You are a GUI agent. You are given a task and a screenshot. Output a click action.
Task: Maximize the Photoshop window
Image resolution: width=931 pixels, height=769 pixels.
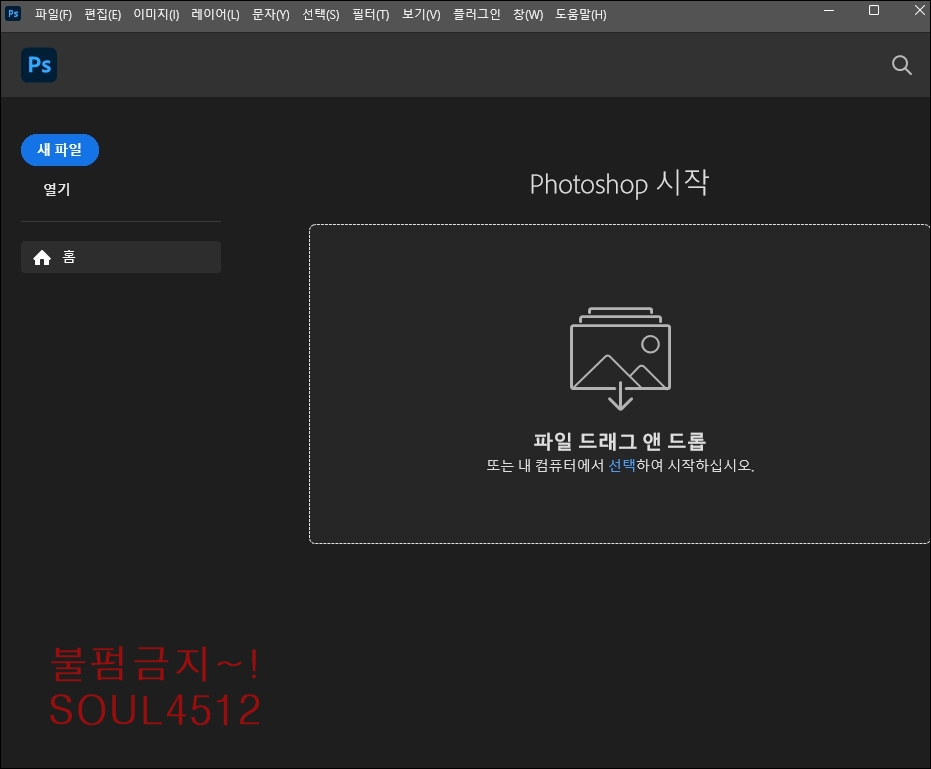coord(873,11)
